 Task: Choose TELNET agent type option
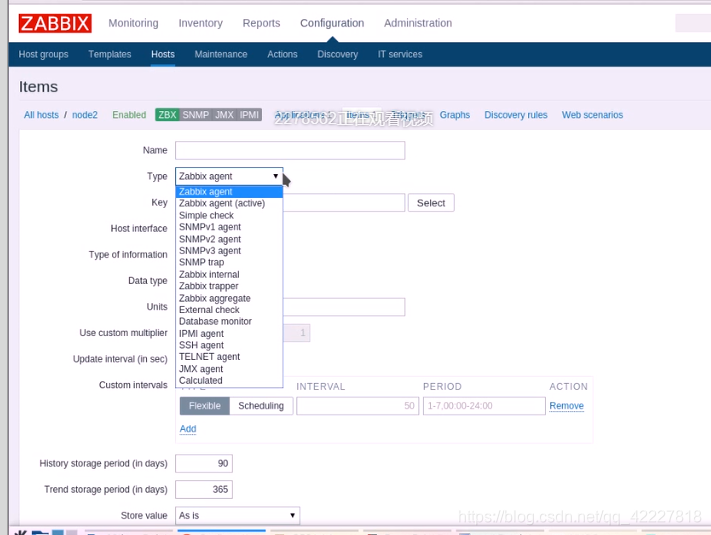229,357
